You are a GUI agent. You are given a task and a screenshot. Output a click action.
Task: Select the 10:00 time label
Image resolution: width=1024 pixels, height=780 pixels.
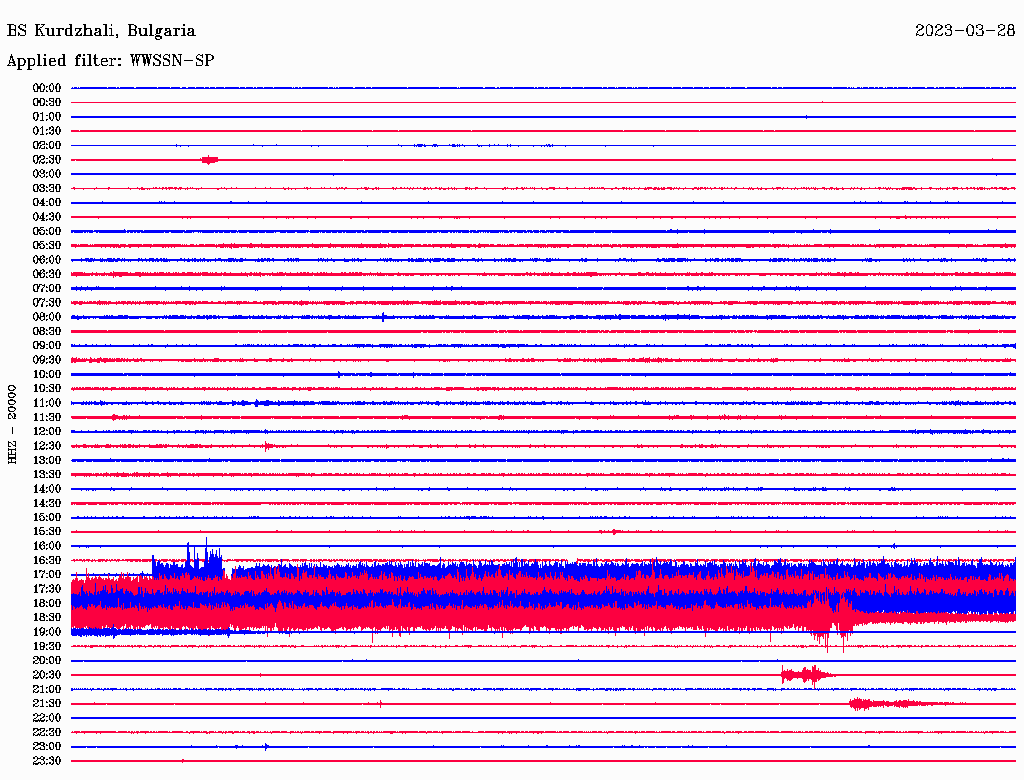tap(47, 374)
